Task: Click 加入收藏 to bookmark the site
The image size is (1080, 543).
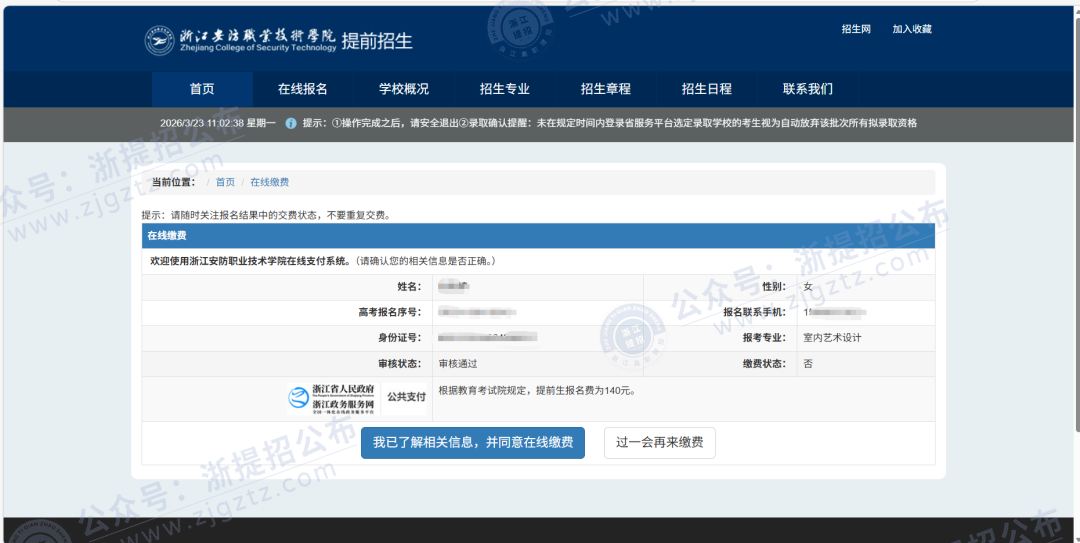Action: (x=911, y=29)
